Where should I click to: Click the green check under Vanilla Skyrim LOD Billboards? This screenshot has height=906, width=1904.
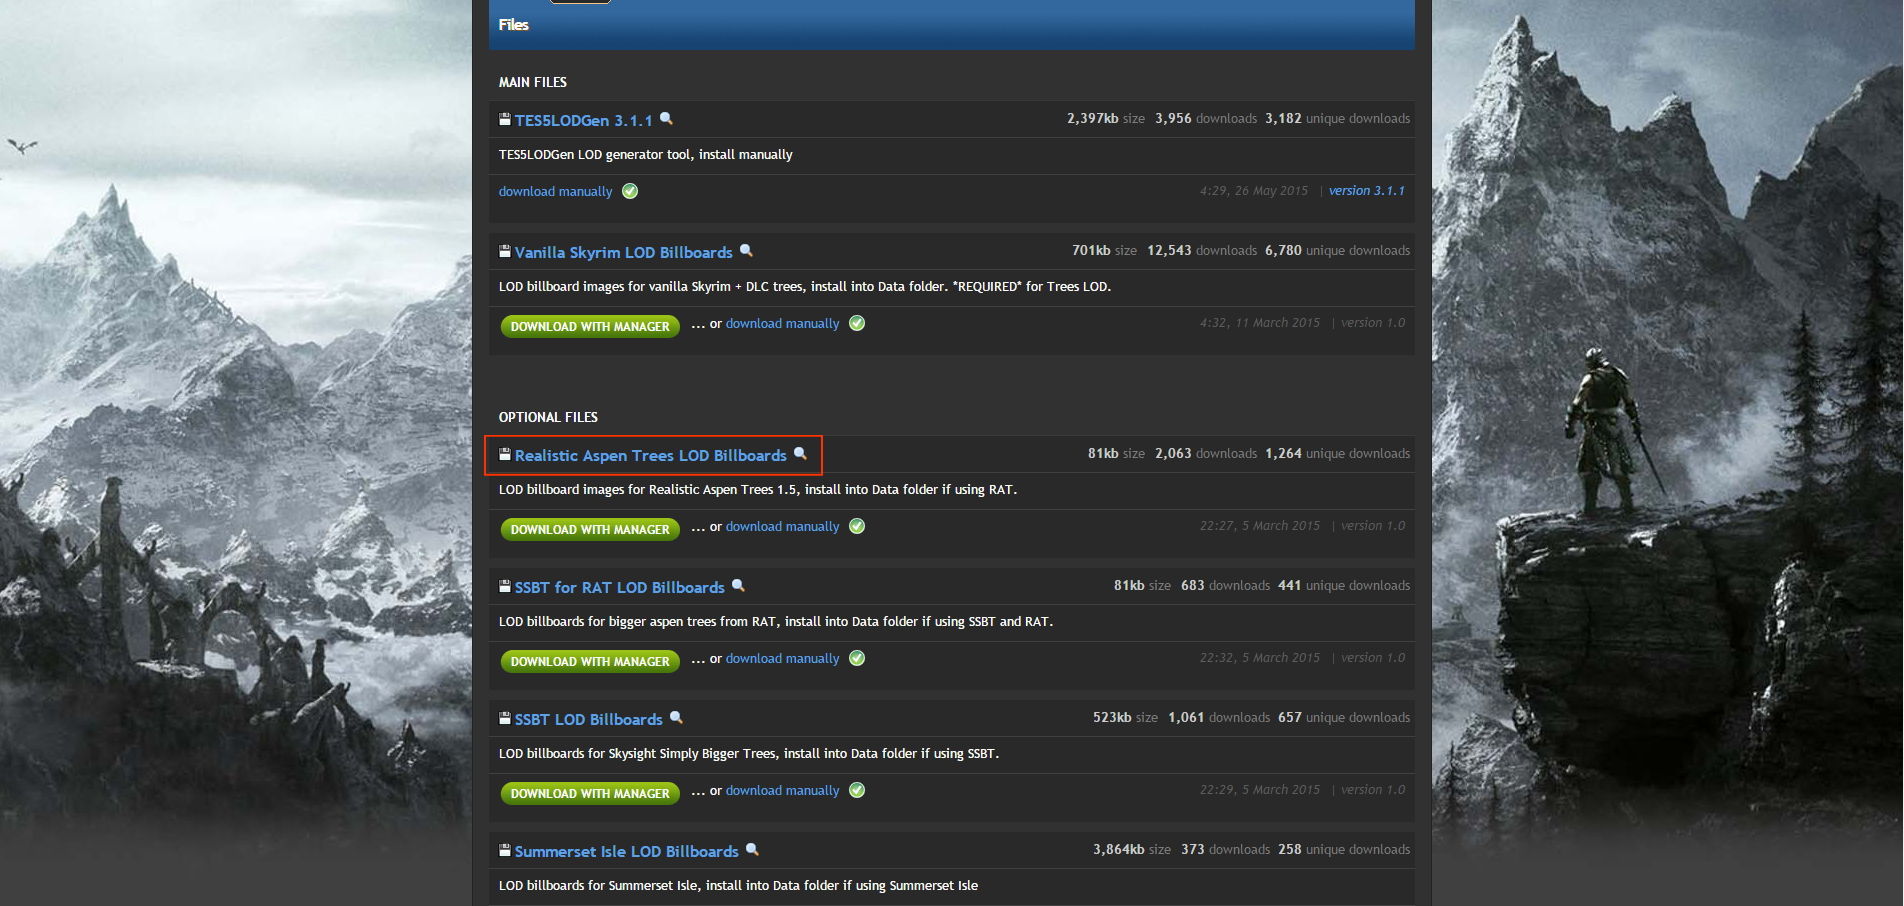[x=857, y=323]
